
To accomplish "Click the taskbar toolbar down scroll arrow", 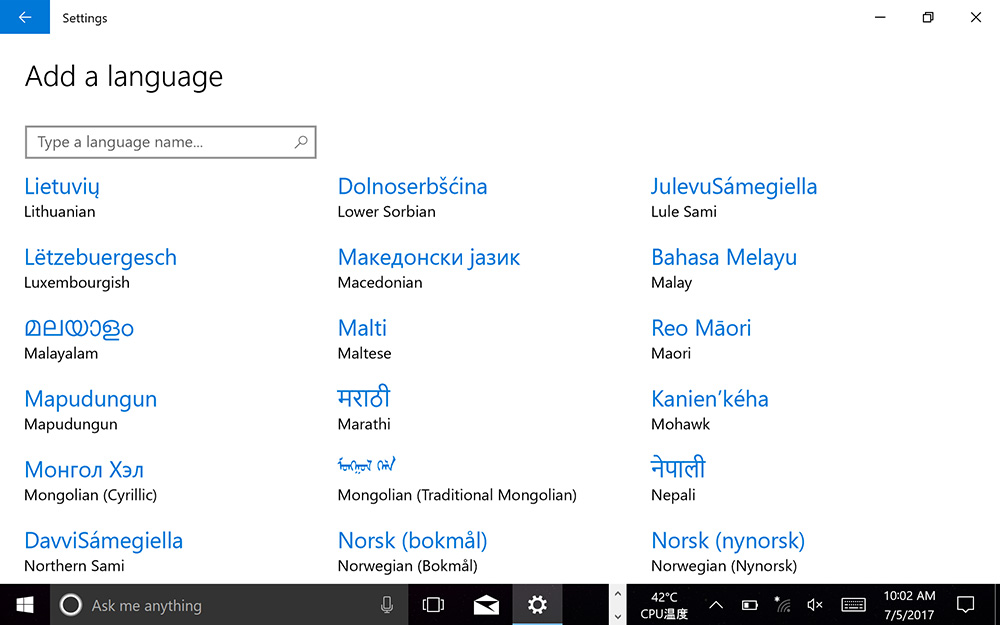I will [x=617, y=617].
